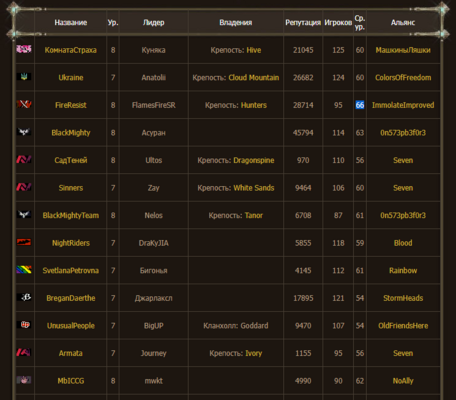Select the MbICCG clan crest icon

[x=24, y=380]
